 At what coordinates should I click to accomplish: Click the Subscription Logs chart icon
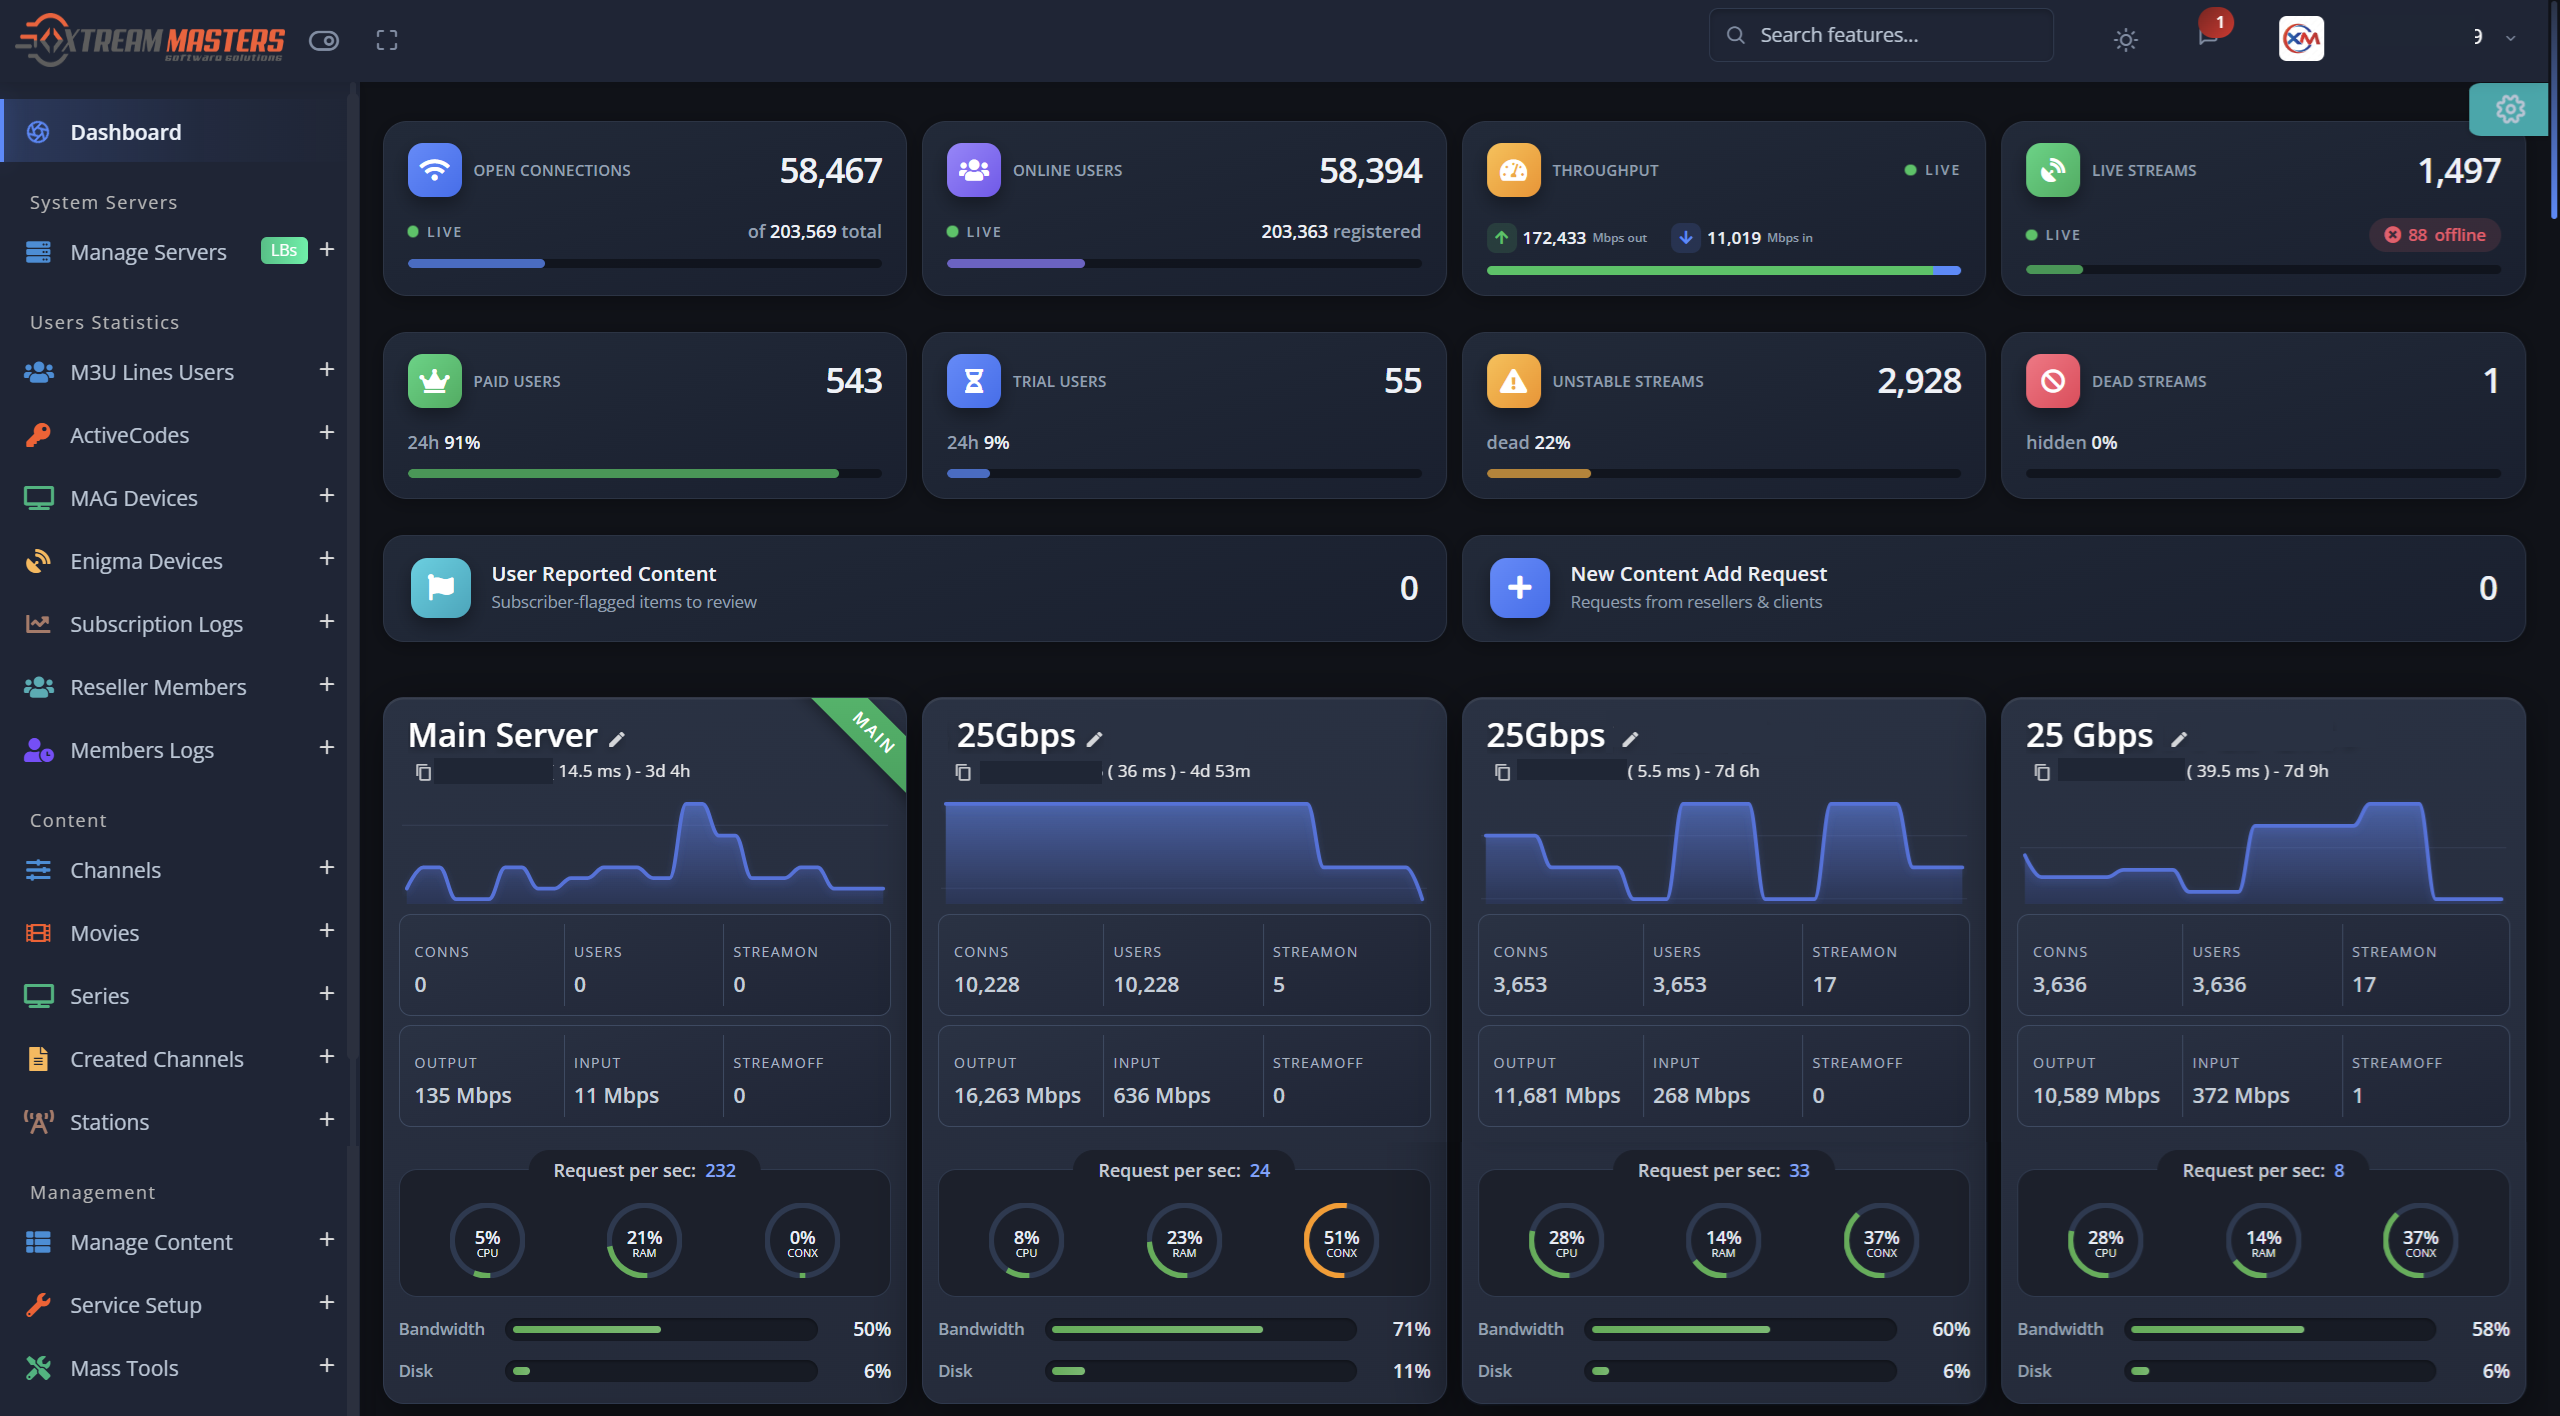click(x=38, y=624)
